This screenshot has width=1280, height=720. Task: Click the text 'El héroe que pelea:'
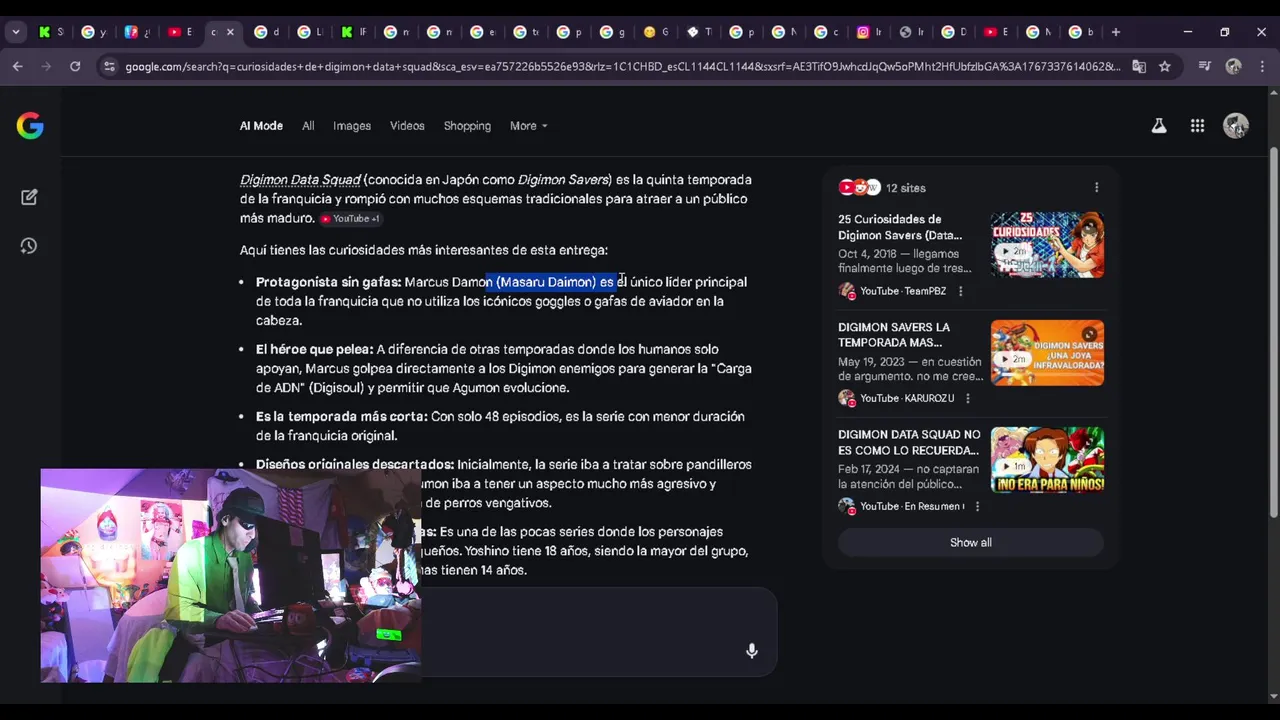tap(314, 349)
